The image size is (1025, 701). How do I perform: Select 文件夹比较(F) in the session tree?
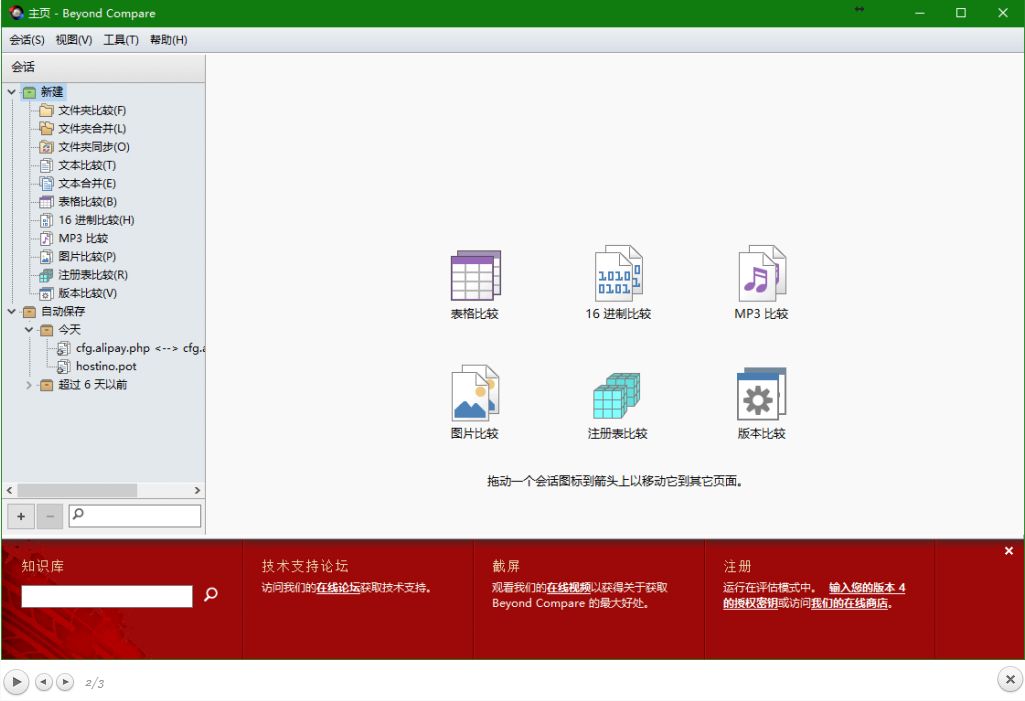point(92,110)
